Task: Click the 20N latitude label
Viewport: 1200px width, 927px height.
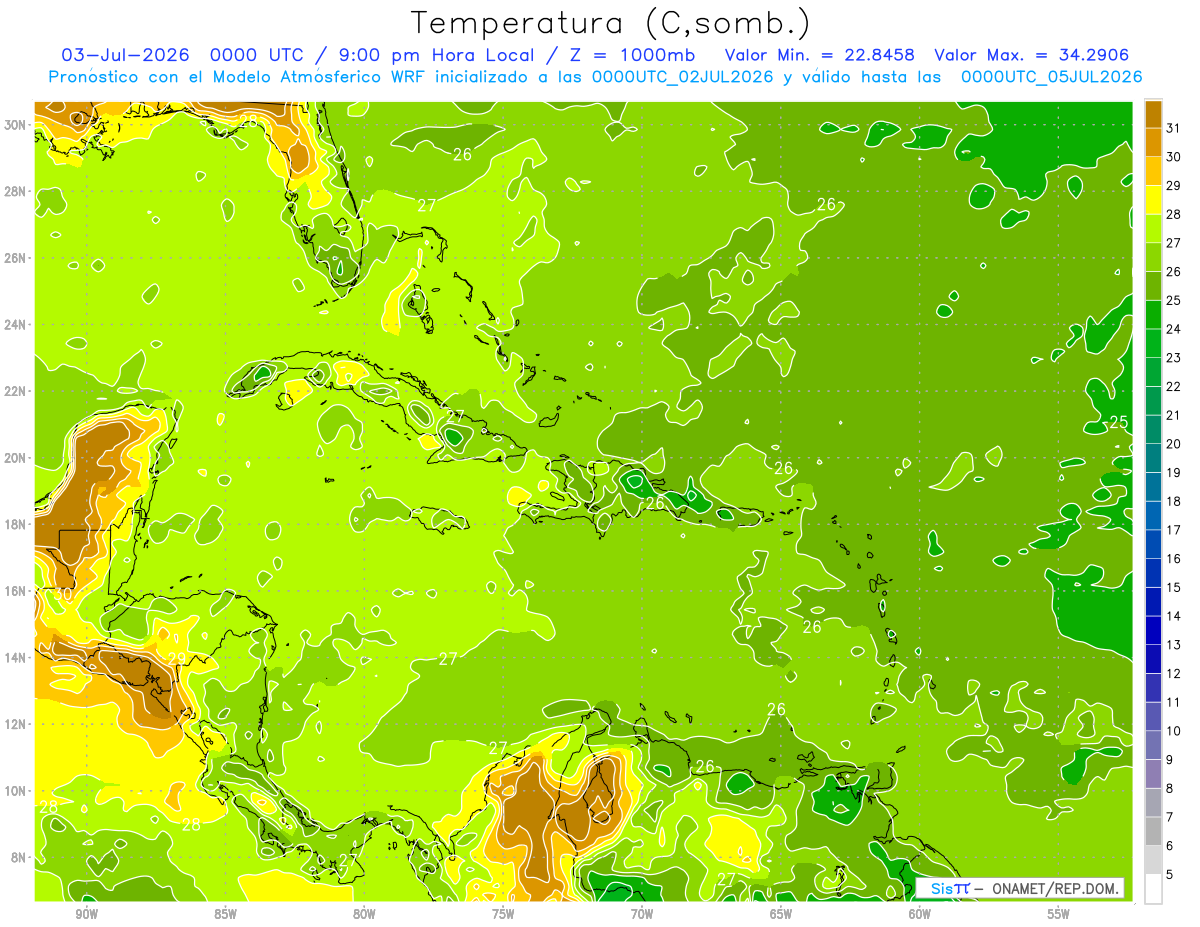Action: 17,458
